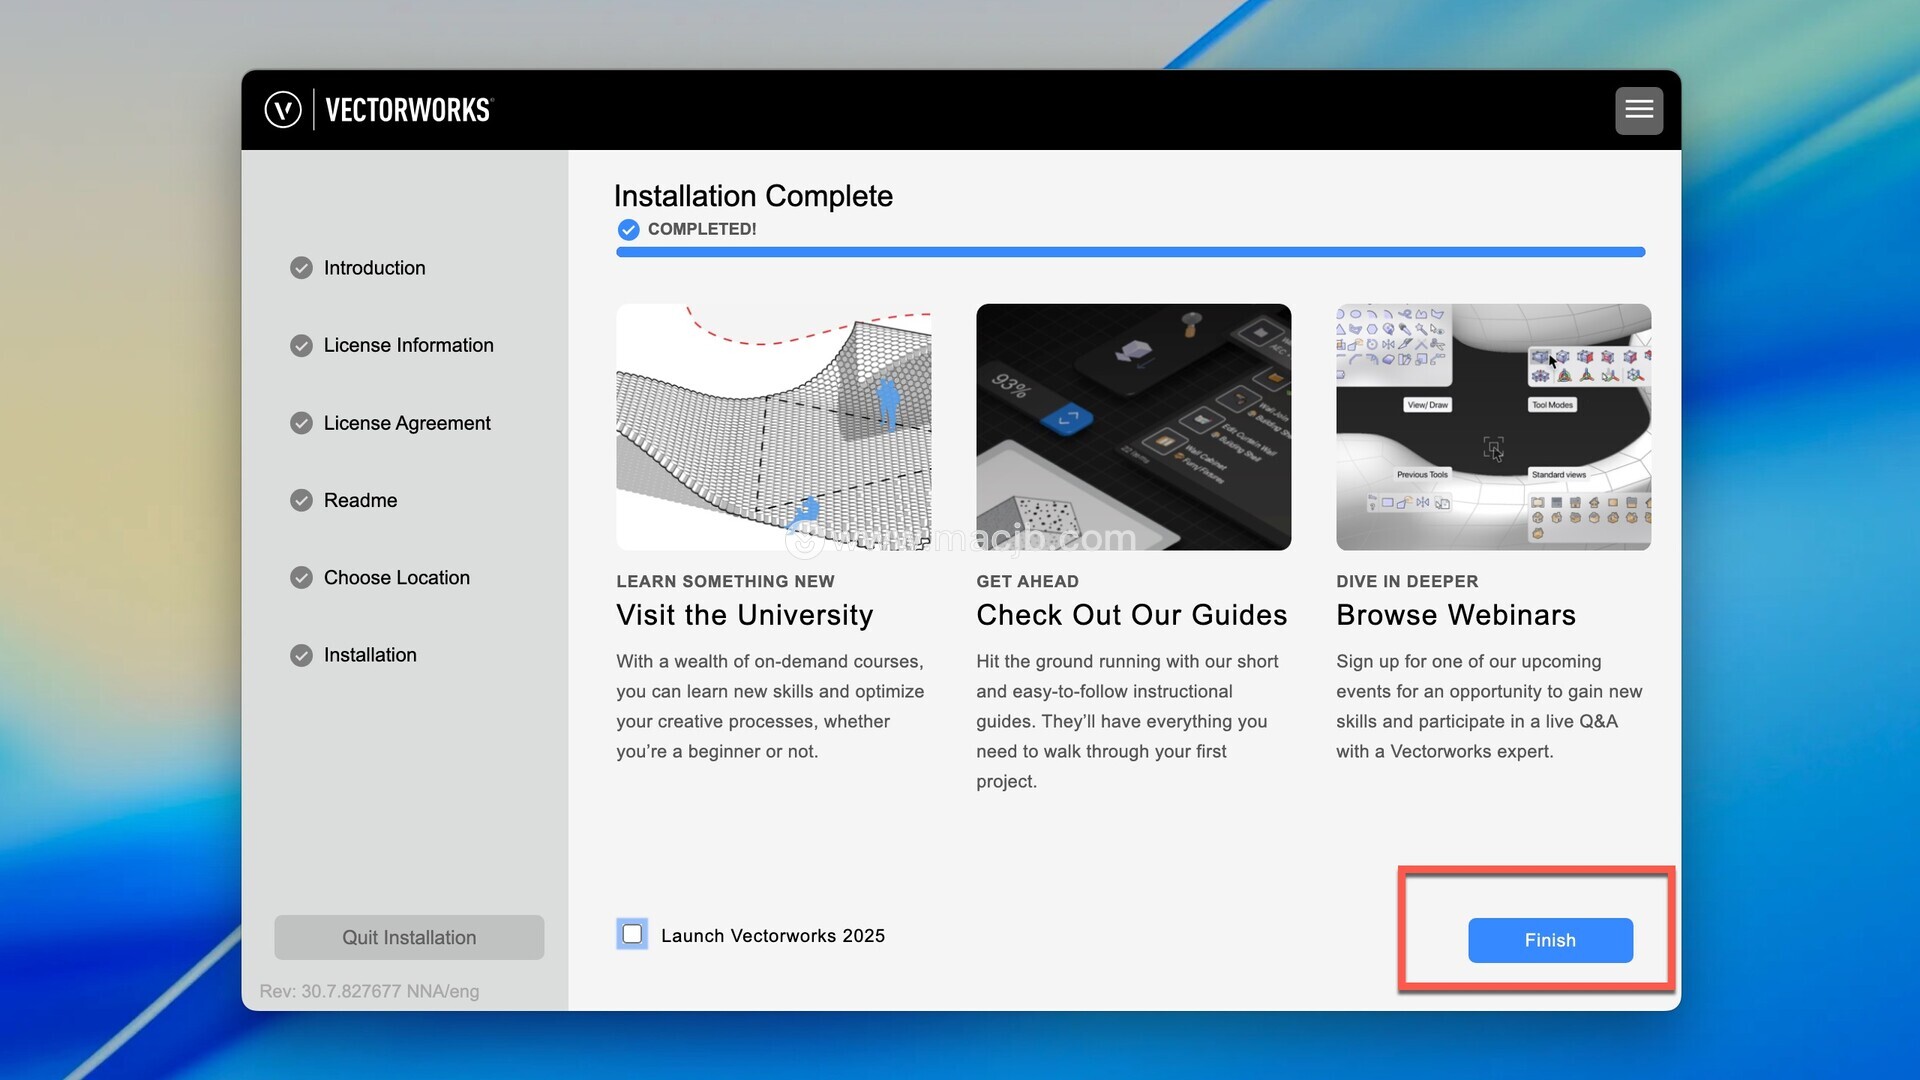This screenshot has height=1080, width=1920.
Task: Click the Vectorworks circular V logo
Action: point(283,110)
